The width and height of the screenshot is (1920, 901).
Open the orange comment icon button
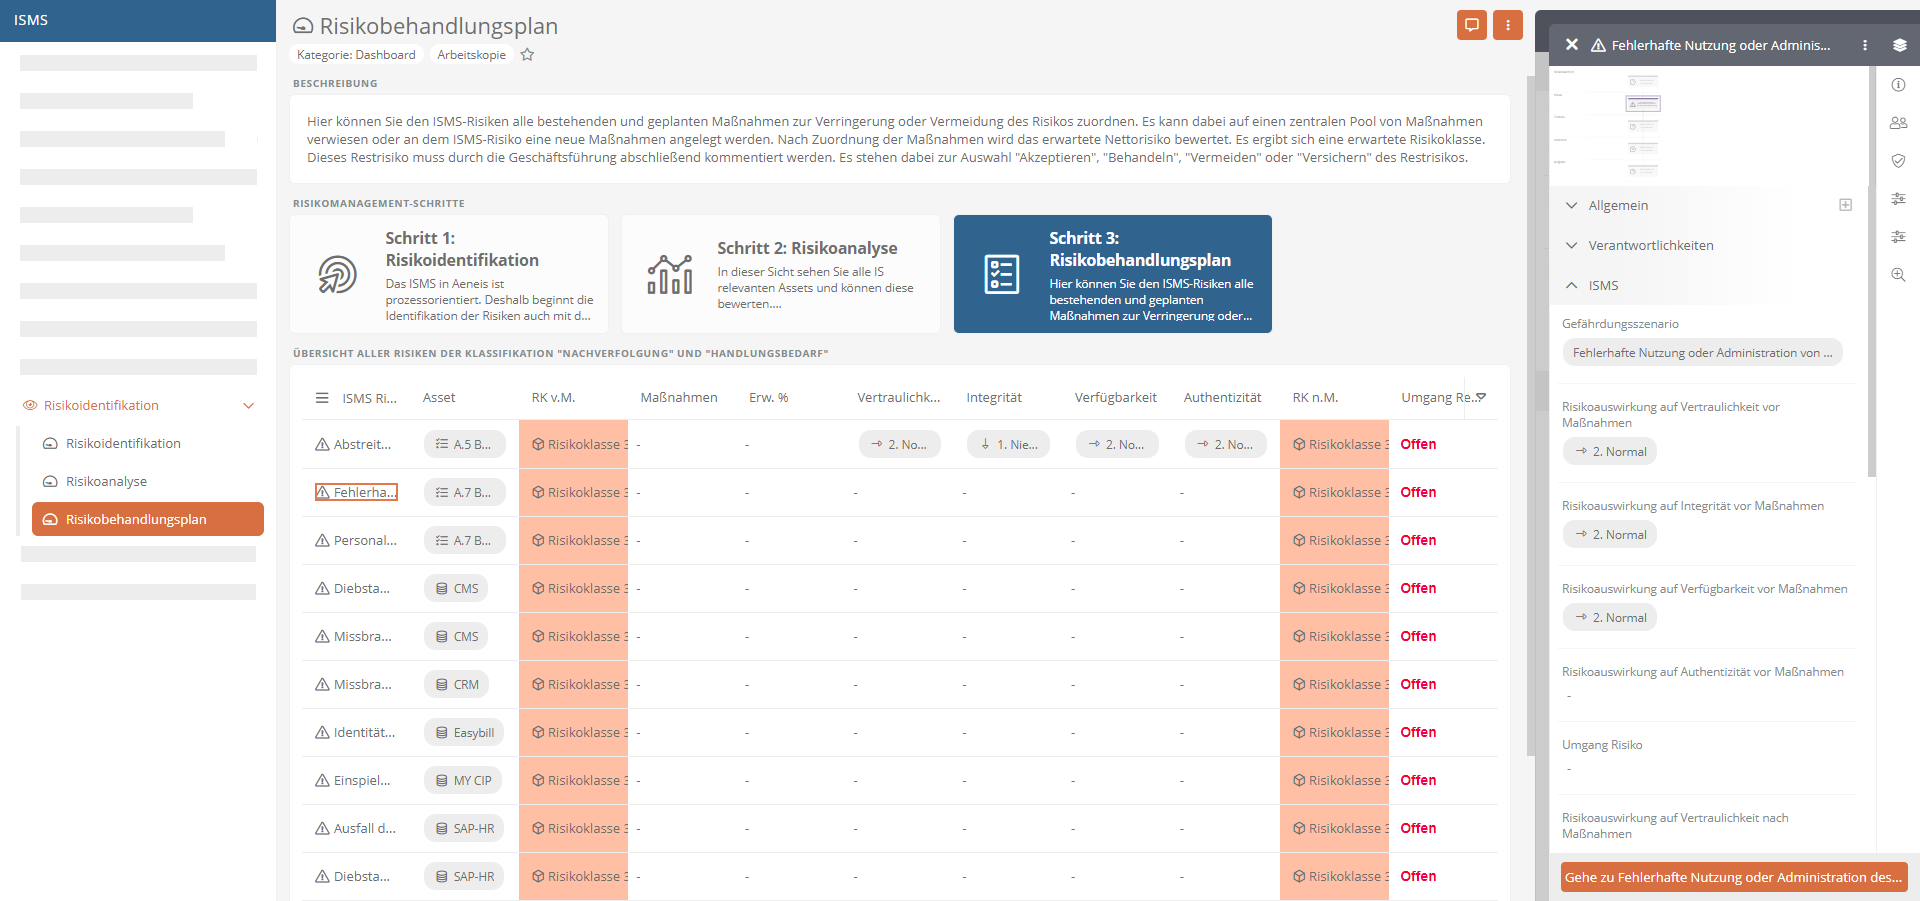1472,25
